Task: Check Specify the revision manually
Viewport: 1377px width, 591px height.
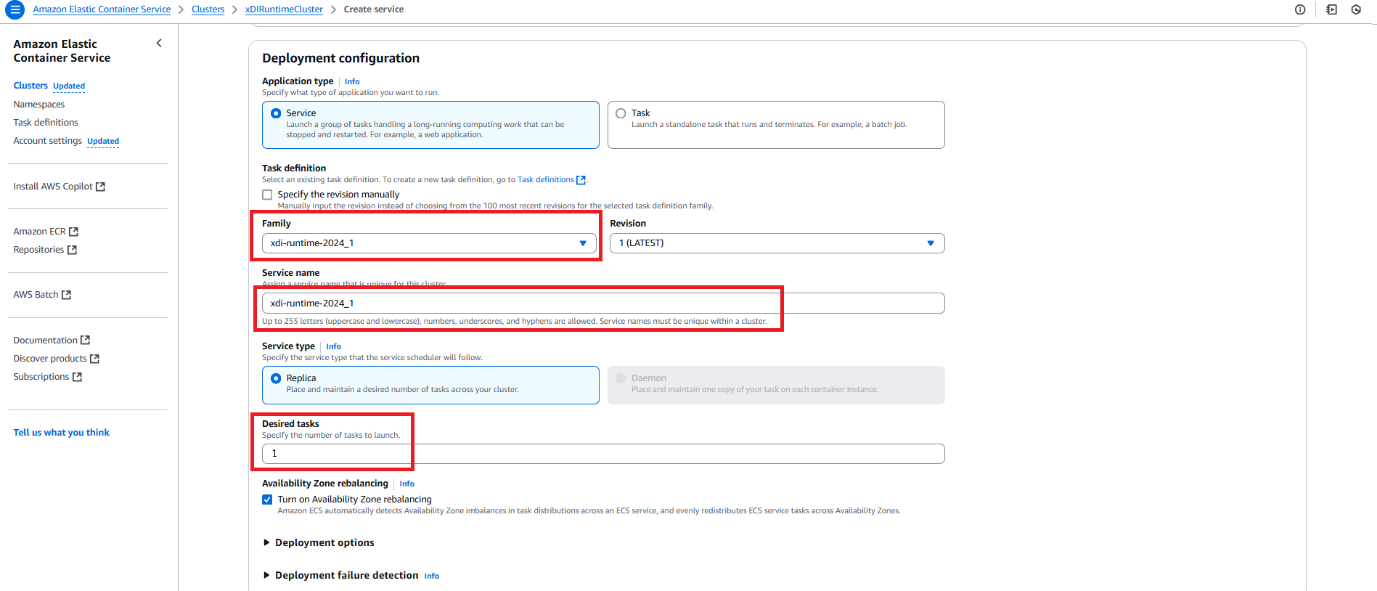Action: point(267,194)
